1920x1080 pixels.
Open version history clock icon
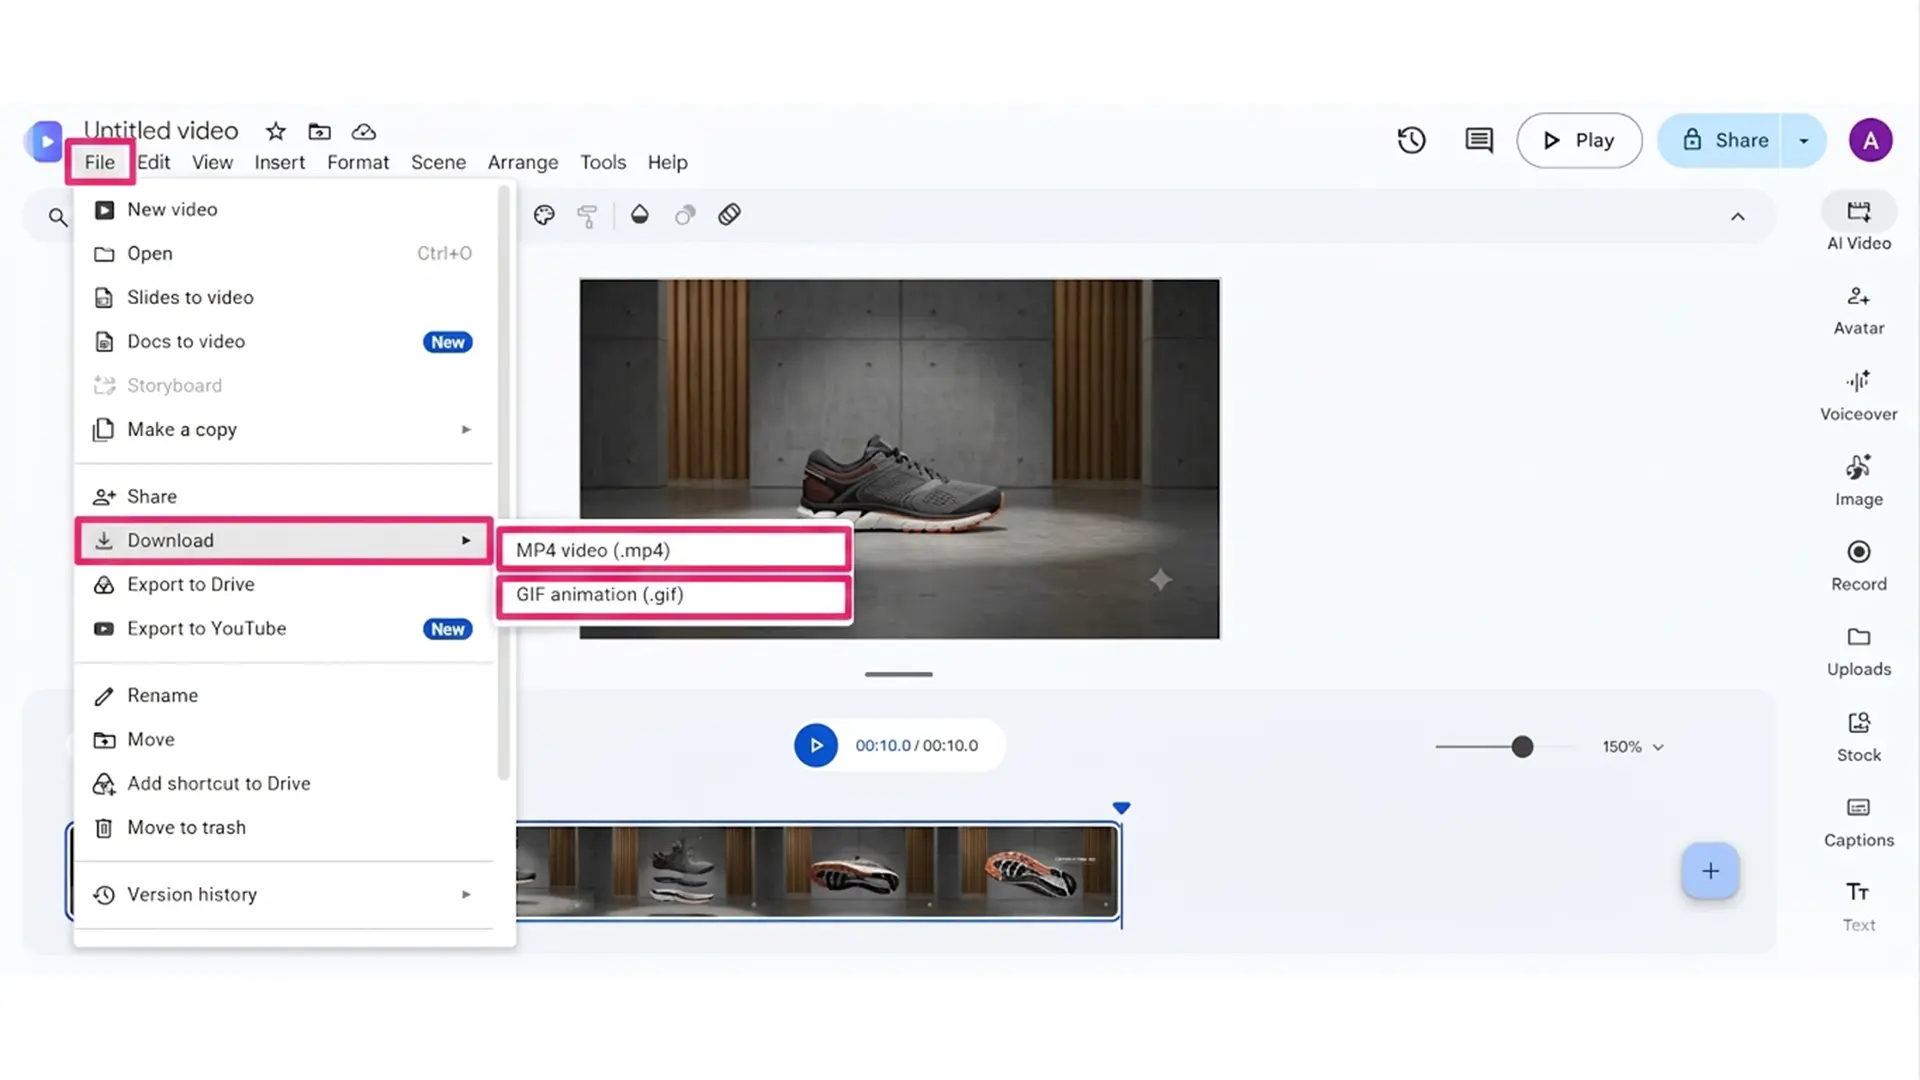point(1411,140)
